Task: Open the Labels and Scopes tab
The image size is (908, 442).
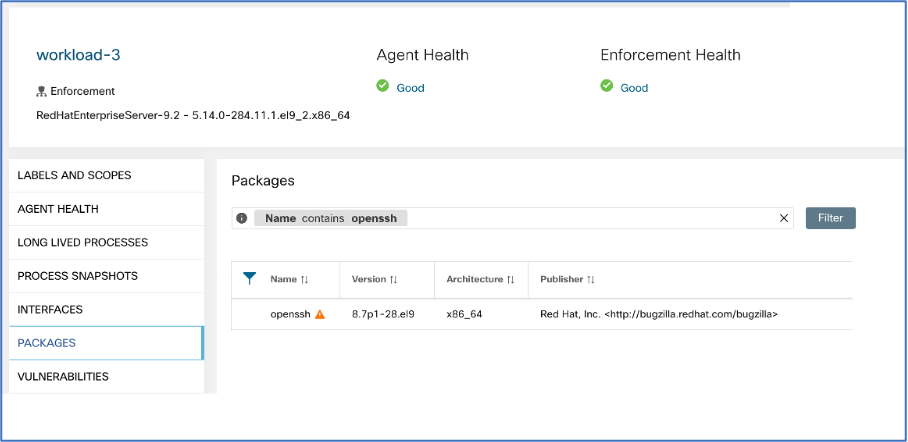Action: [x=74, y=175]
